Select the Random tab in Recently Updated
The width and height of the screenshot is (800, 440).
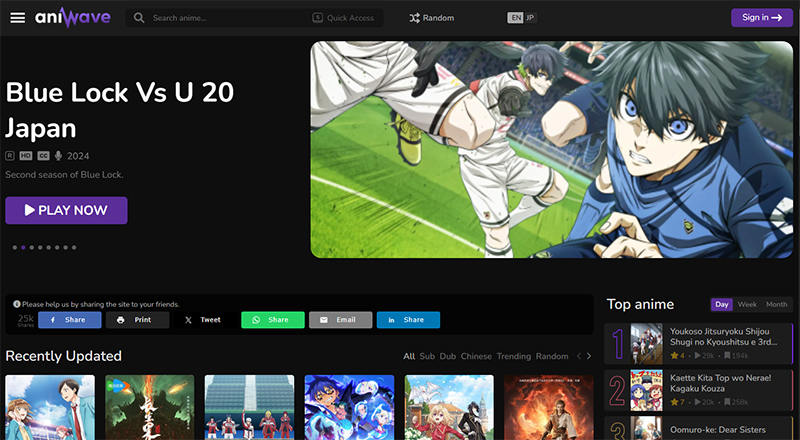(552, 356)
